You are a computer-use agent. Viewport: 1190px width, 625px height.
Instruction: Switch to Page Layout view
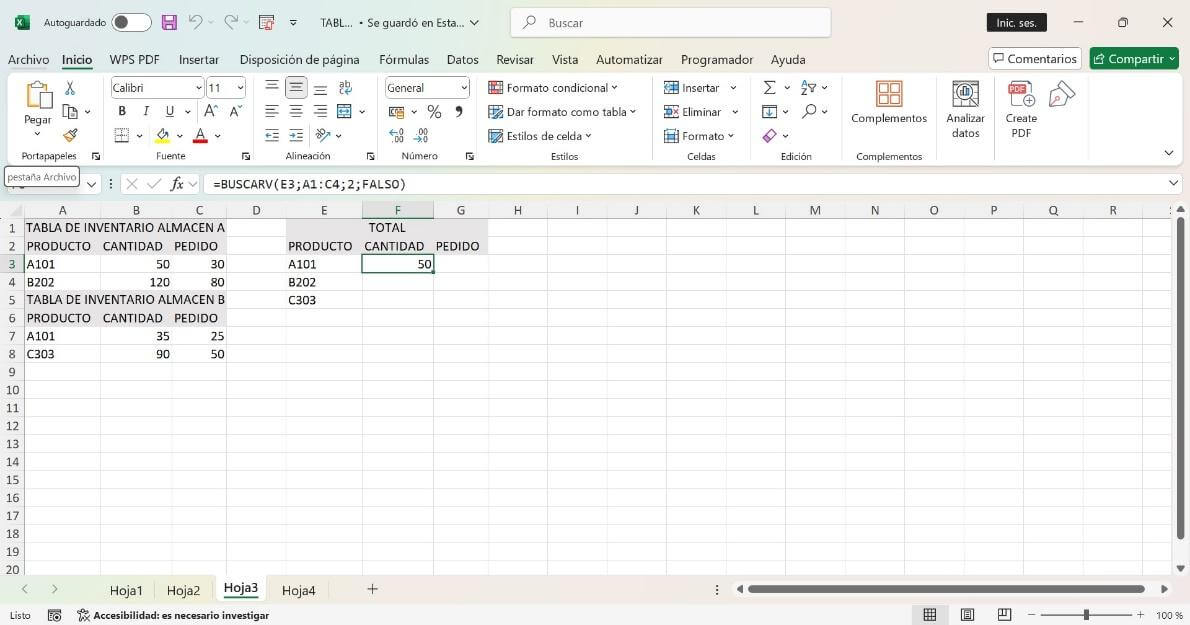968,615
